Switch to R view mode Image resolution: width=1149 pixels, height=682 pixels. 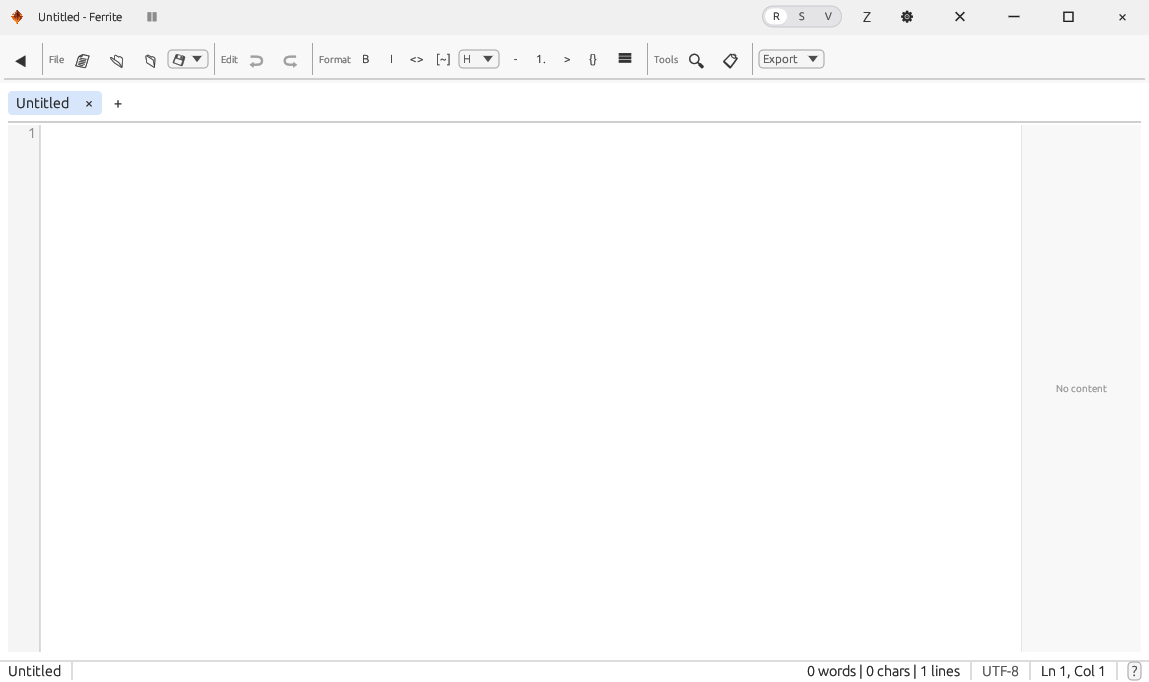[776, 17]
